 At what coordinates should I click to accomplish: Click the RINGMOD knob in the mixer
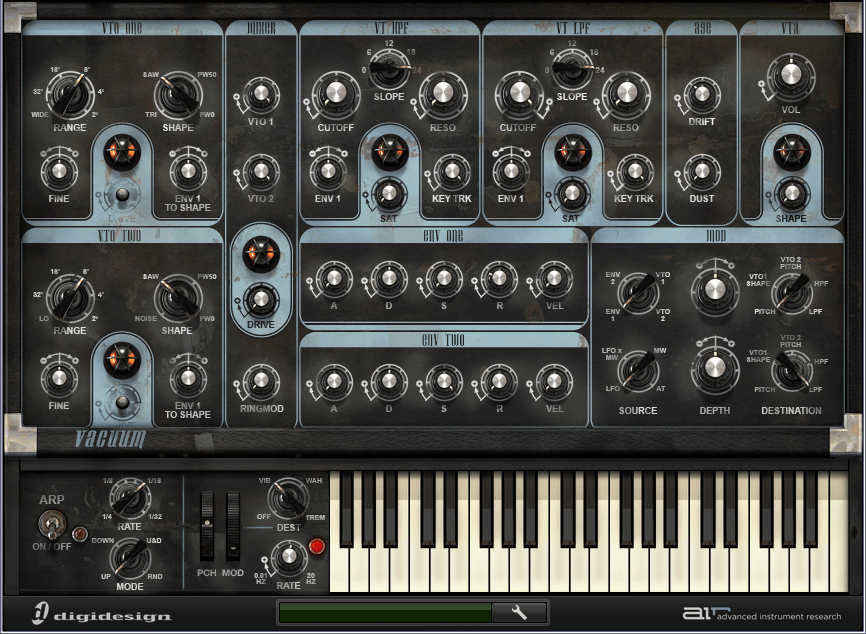coord(260,381)
